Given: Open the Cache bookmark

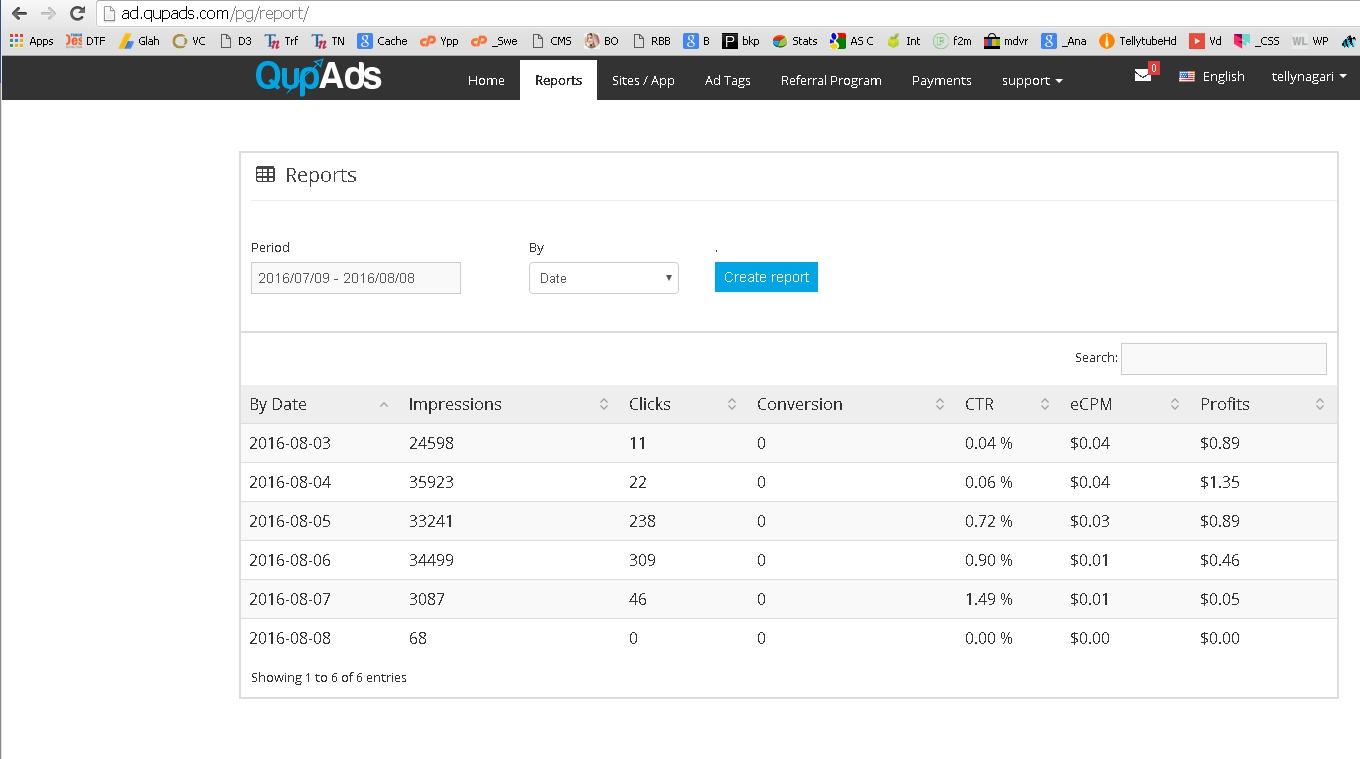Looking at the screenshot, I should point(383,41).
